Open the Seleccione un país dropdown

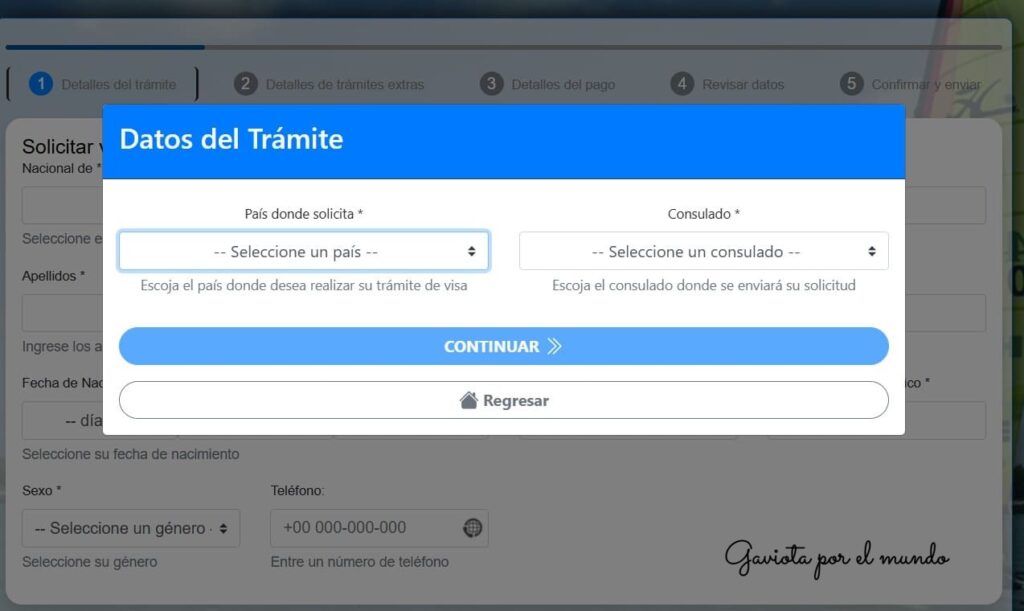pyautogui.click(x=303, y=250)
